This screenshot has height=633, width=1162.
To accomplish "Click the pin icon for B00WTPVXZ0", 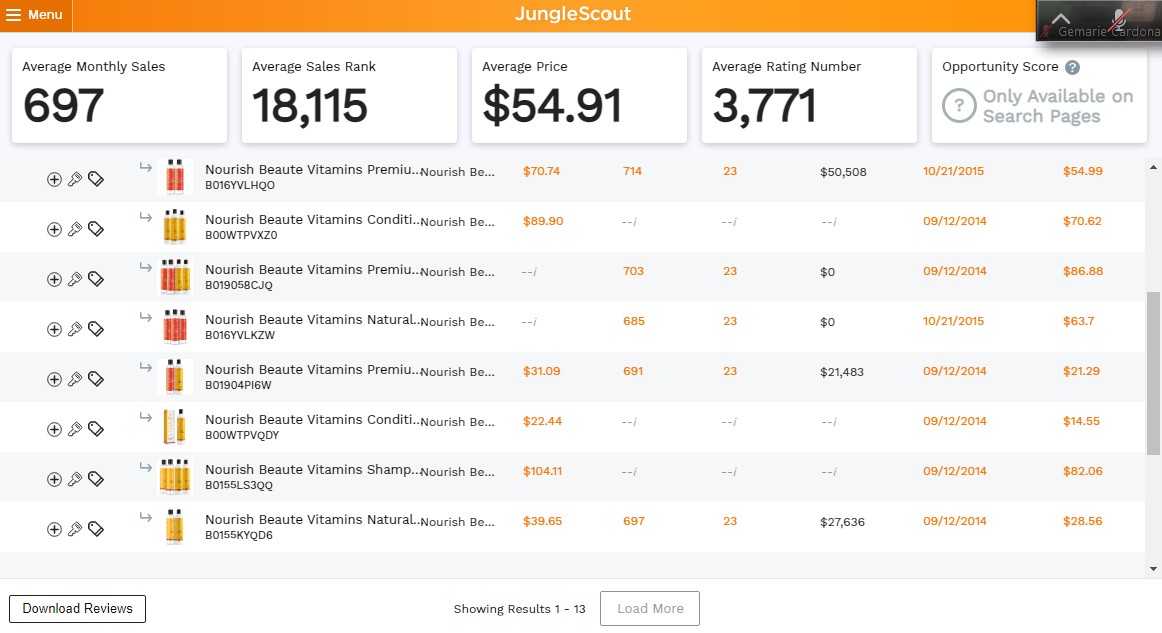I will click(x=75, y=229).
